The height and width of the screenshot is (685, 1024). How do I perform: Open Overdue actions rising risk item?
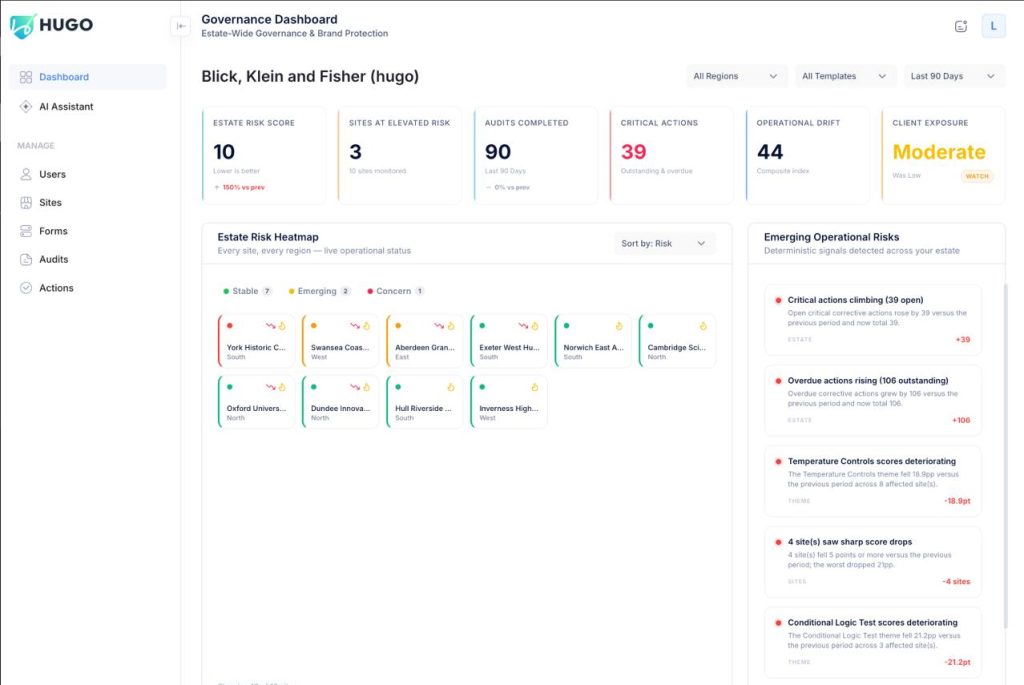click(872, 400)
